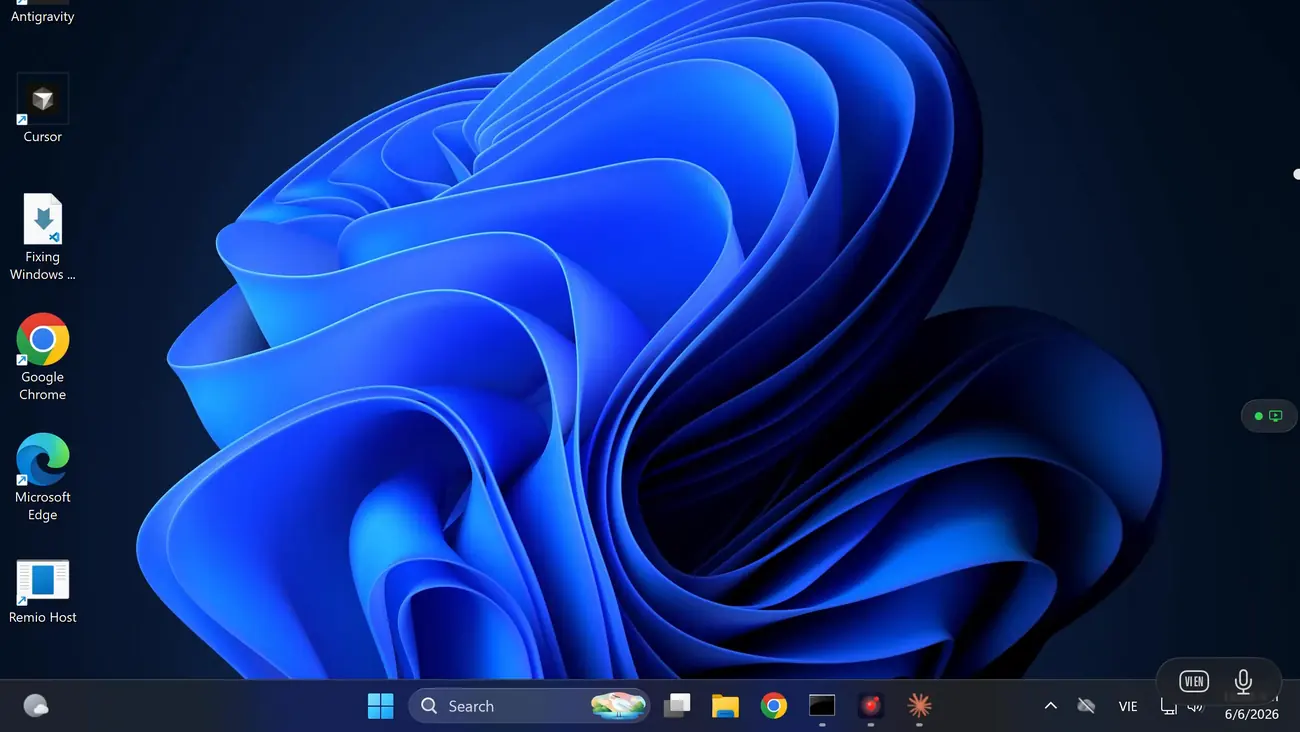Click the taskbar Search box
1300x732 pixels.
(x=529, y=706)
